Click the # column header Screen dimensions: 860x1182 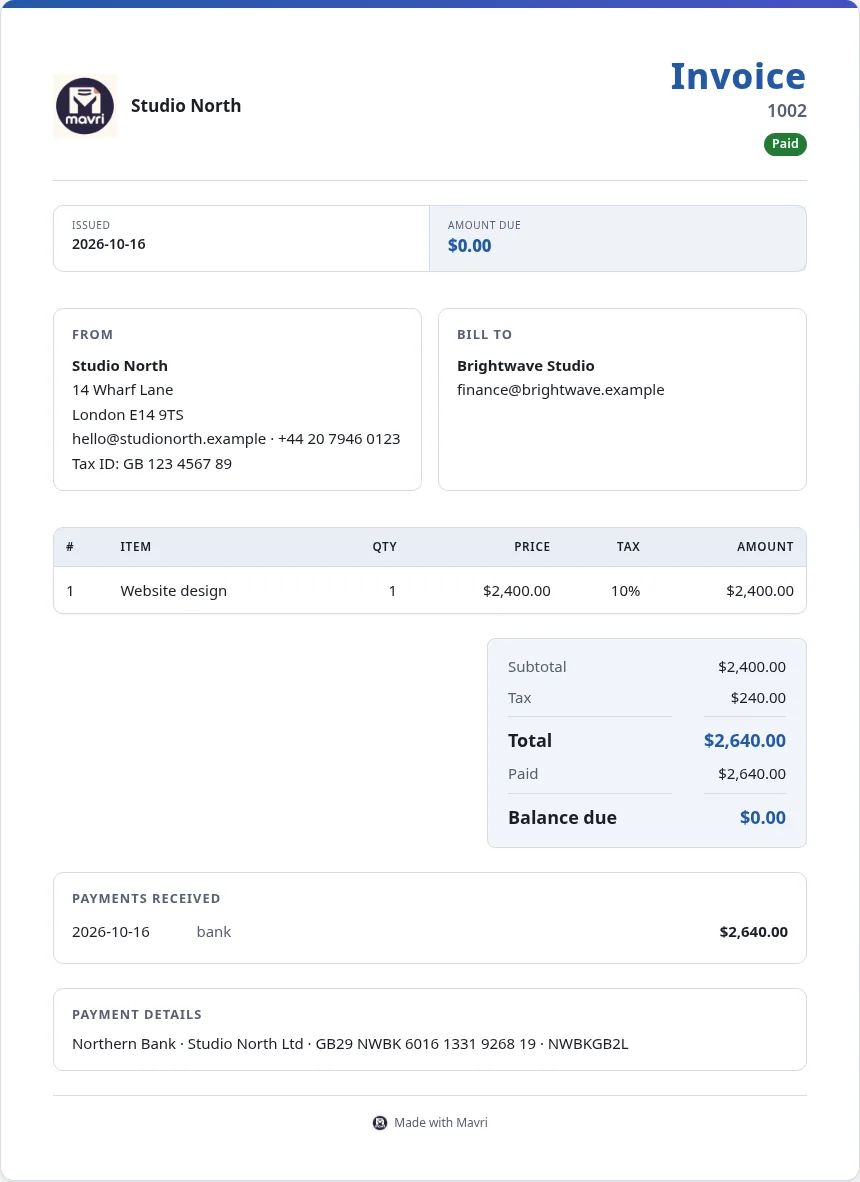pyautogui.click(x=70, y=547)
